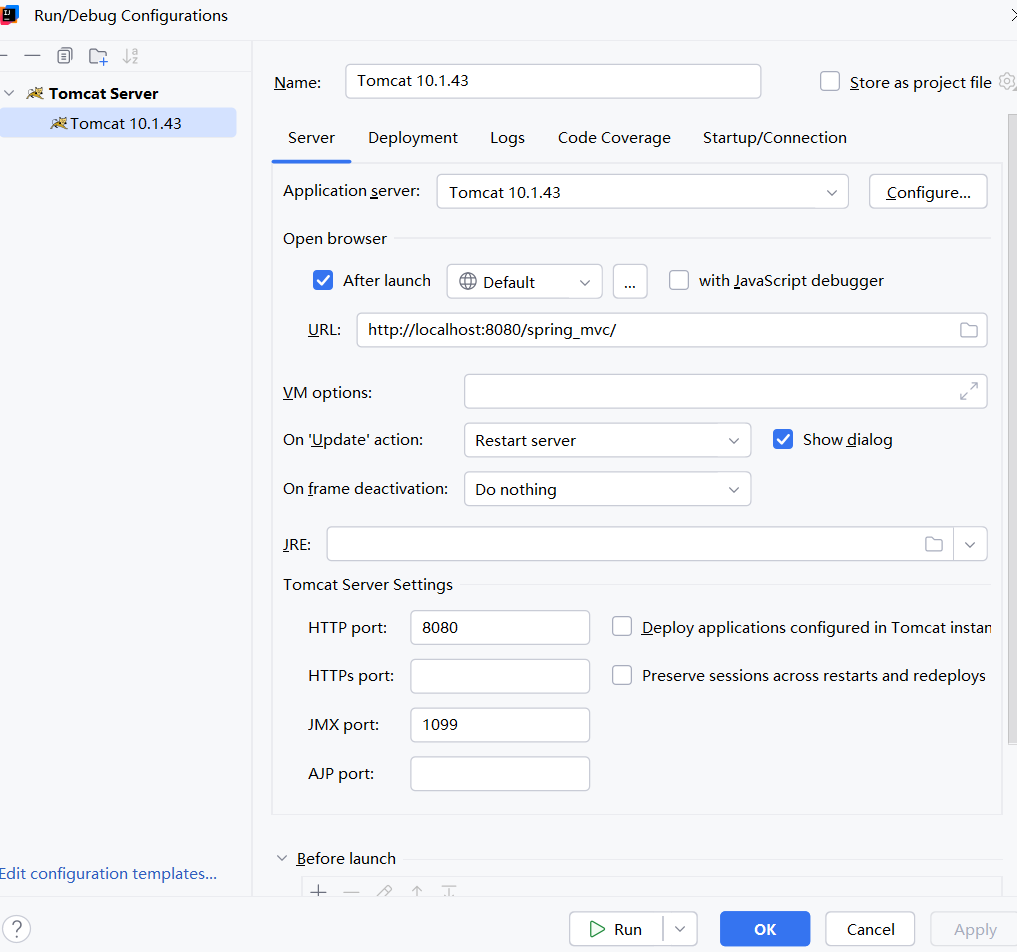
Task: Click the Run button
Action: coord(616,929)
